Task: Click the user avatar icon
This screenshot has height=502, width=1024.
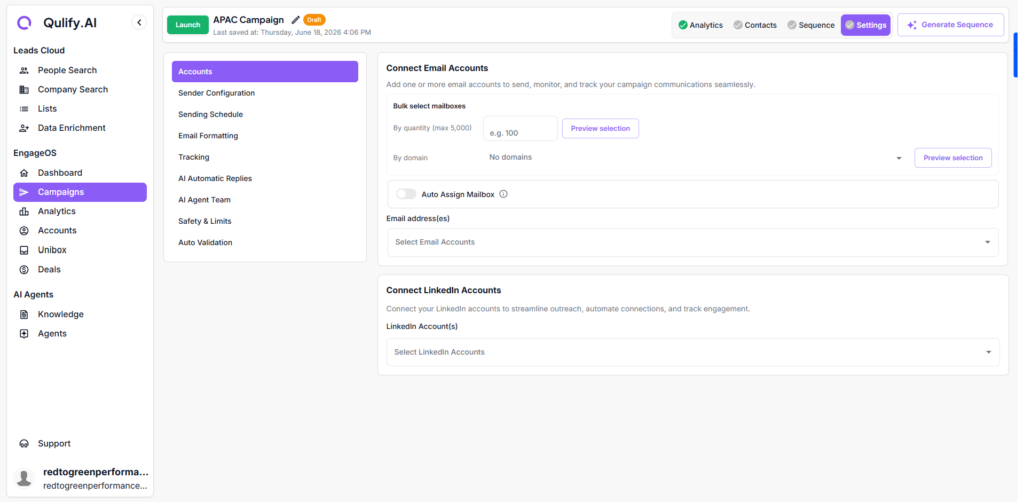Action: (x=24, y=478)
